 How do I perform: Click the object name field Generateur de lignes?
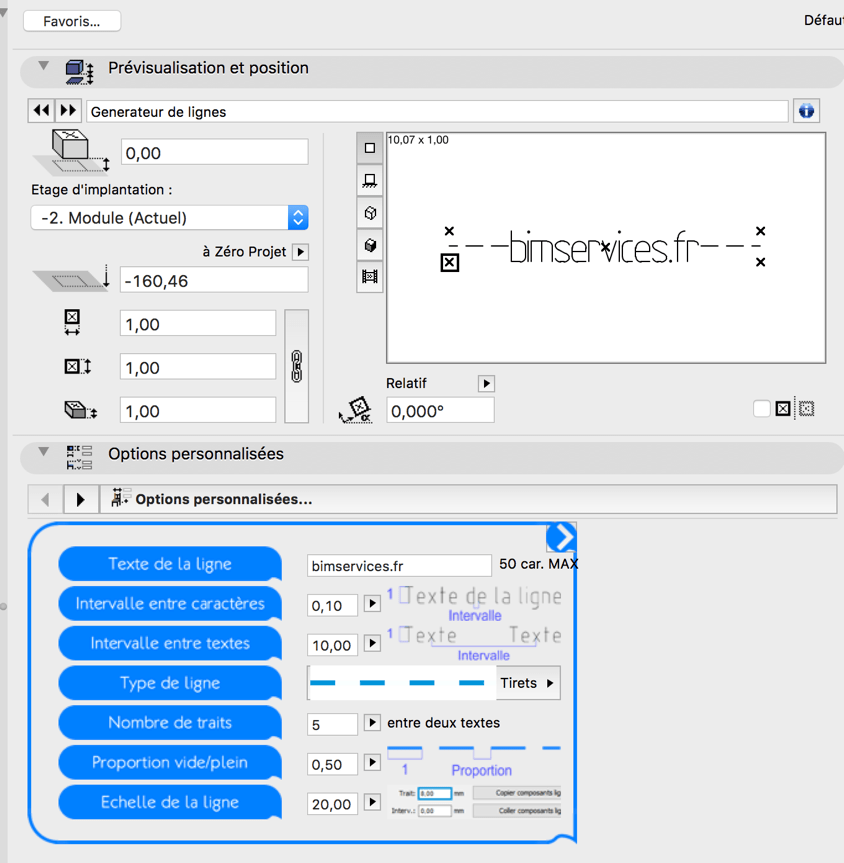[x=437, y=112]
